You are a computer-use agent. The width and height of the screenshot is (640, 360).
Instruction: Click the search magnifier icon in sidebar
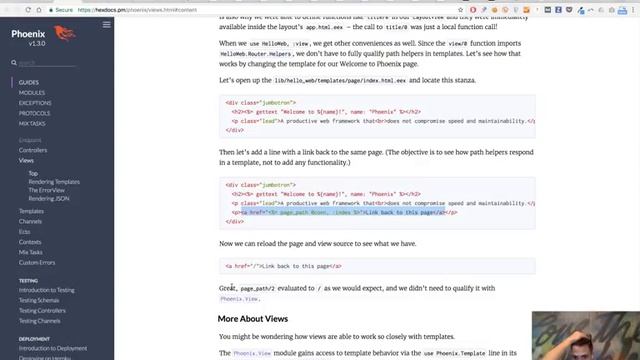pyautogui.click(x=14, y=62)
